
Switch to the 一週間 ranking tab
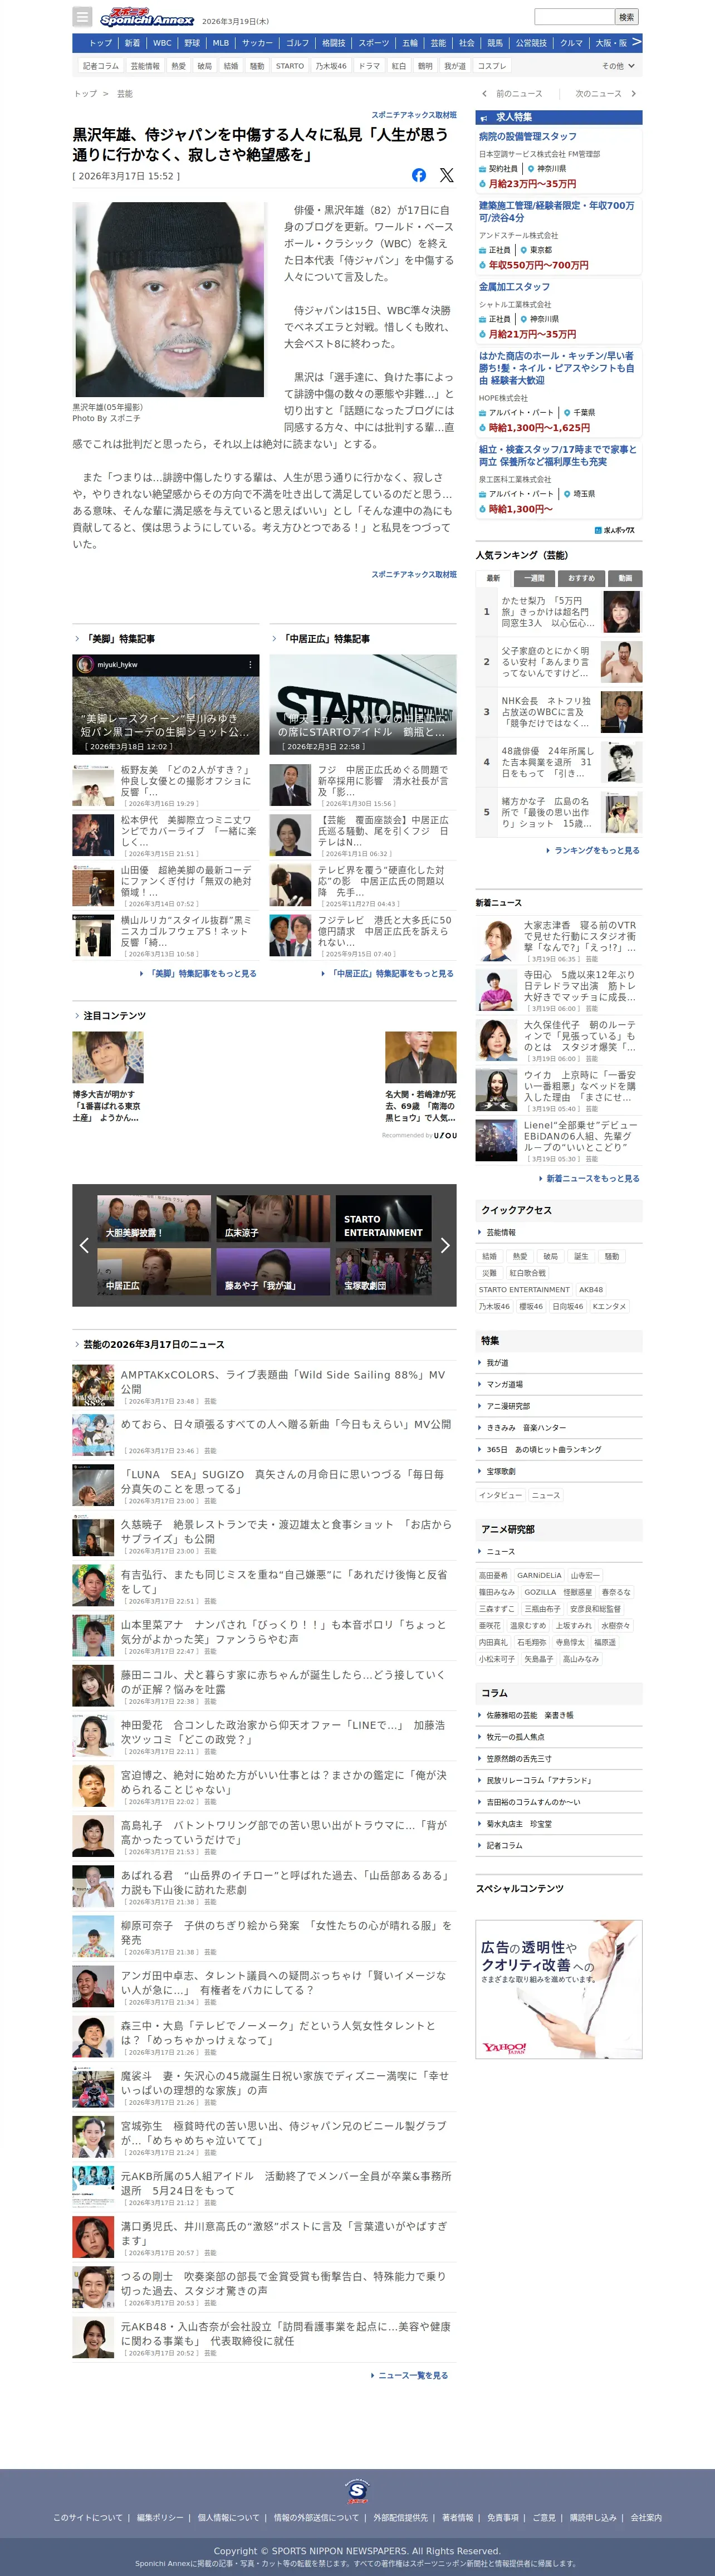tap(535, 578)
